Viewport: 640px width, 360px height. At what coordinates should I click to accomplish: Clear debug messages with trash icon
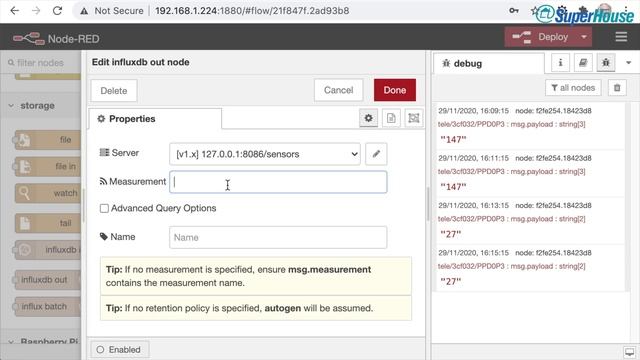(x=617, y=88)
